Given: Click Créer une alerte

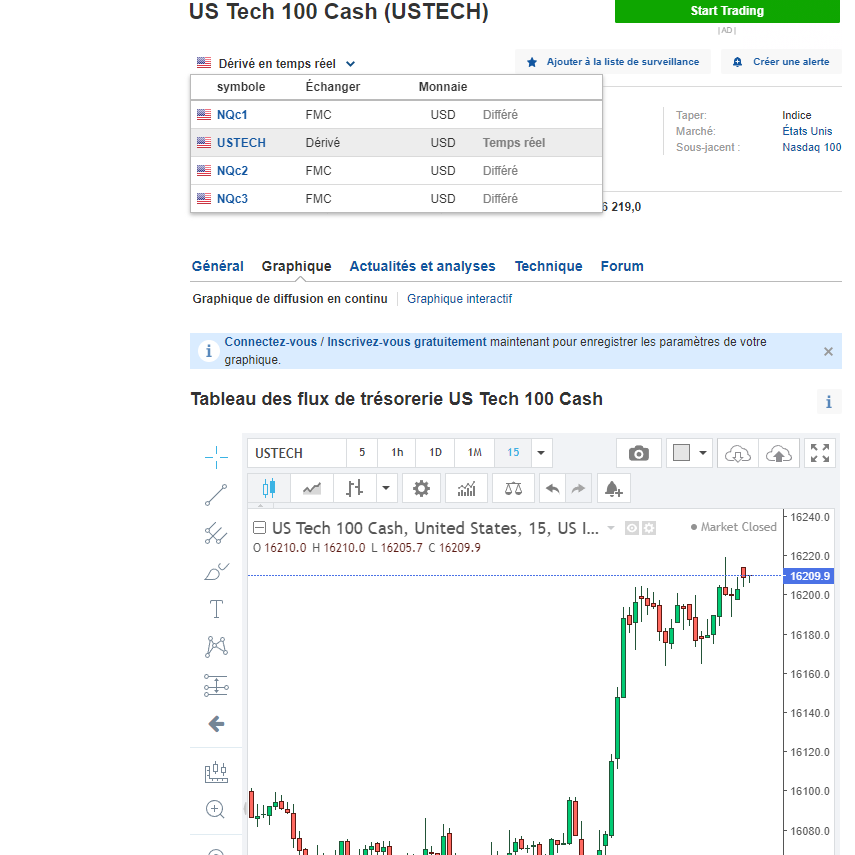Looking at the screenshot, I should (781, 62).
